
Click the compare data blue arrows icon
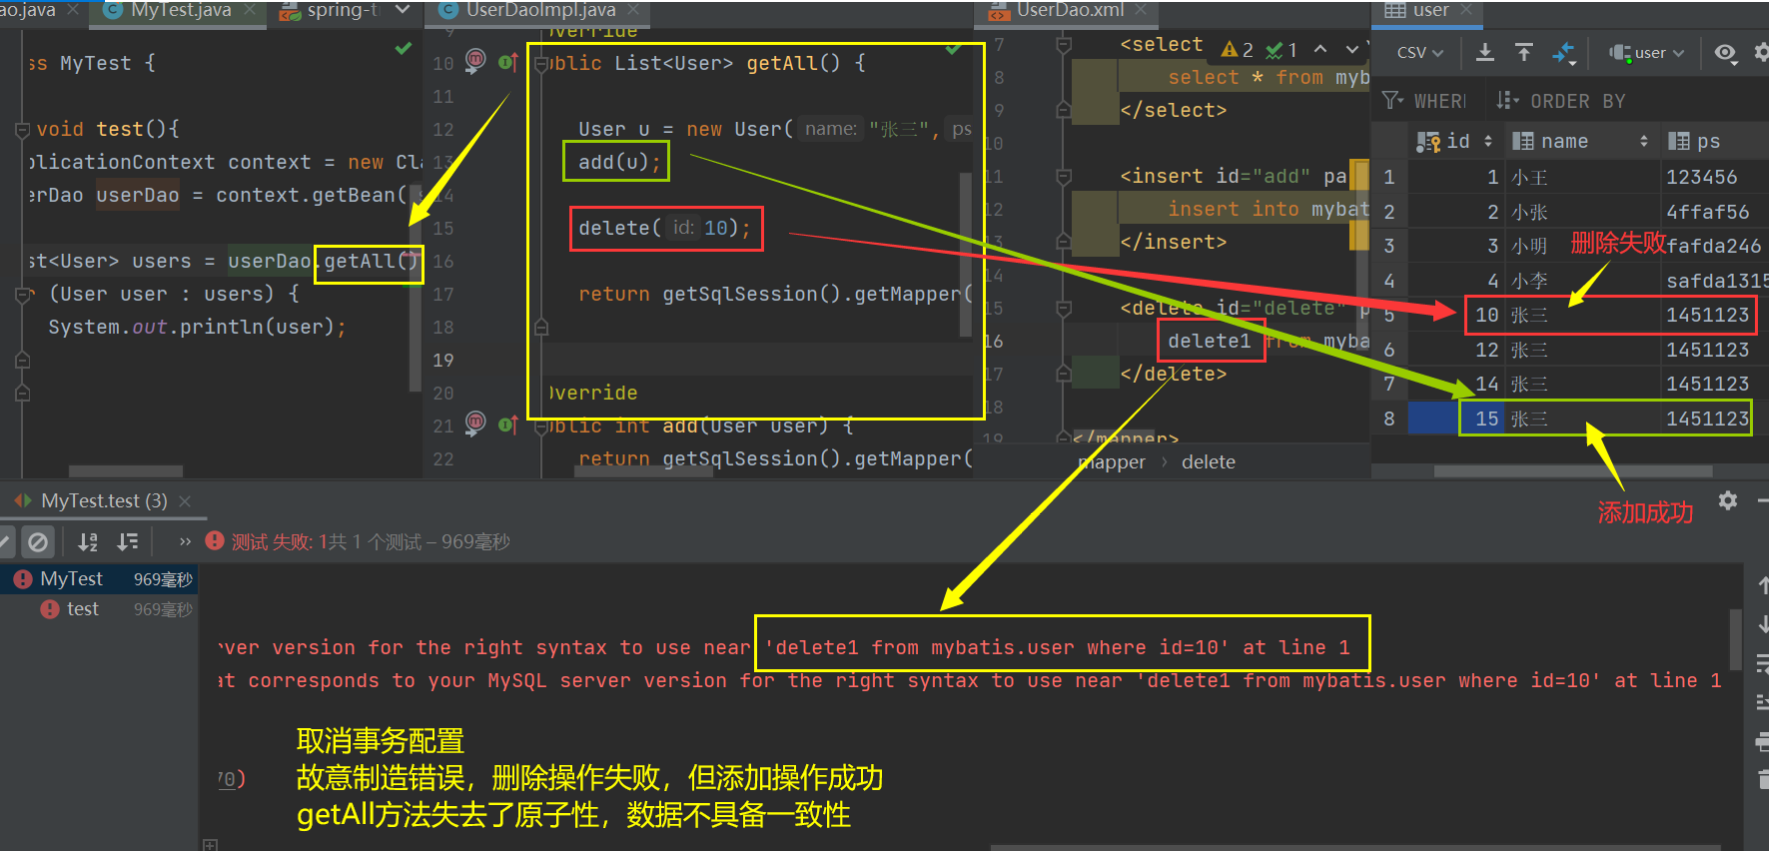[1564, 53]
